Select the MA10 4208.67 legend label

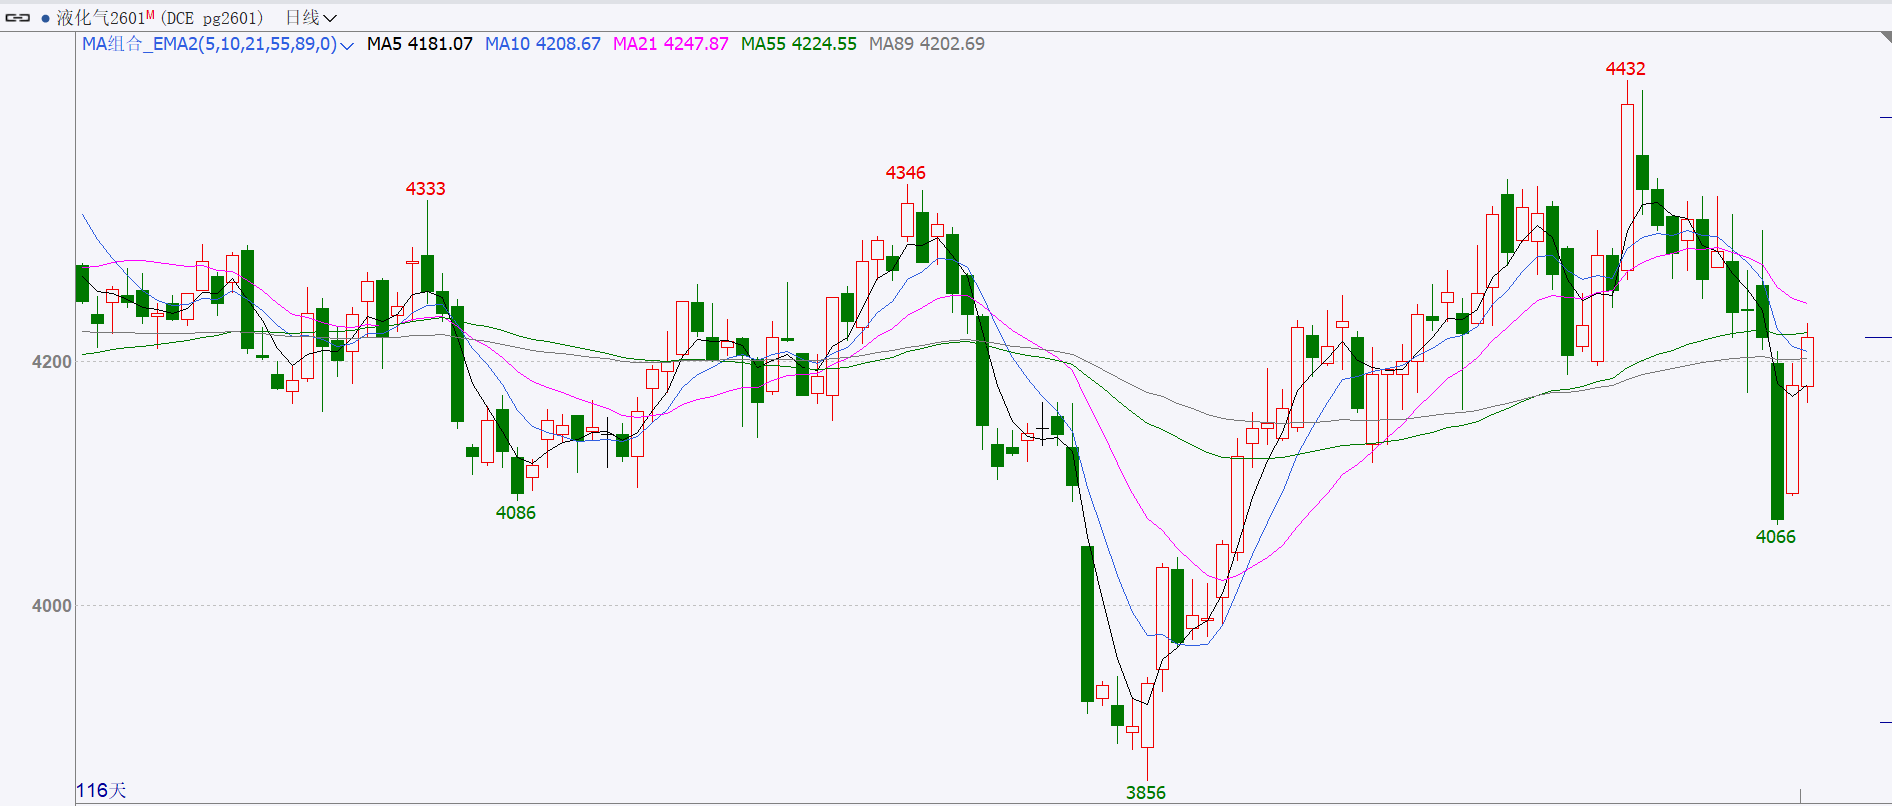pyautogui.click(x=542, y=44)
